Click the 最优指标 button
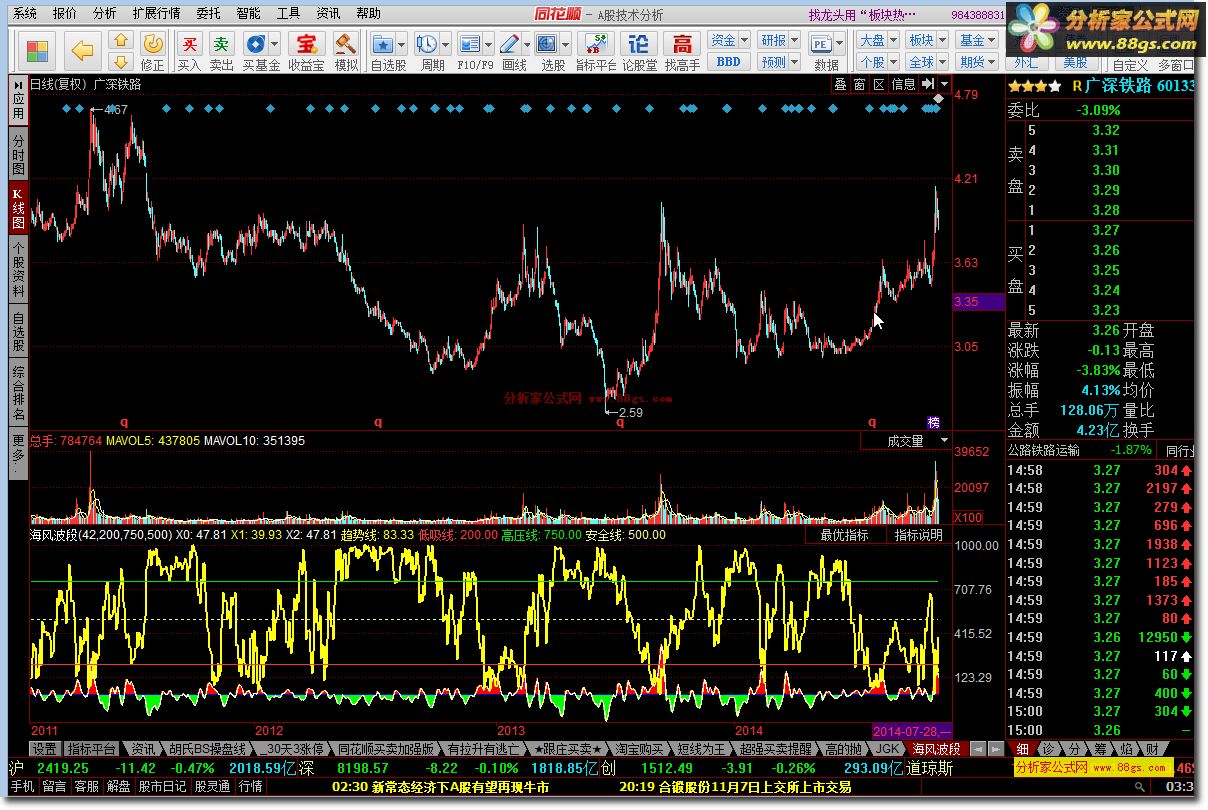This screenshot has height=810, width=1208. (845, 536)
